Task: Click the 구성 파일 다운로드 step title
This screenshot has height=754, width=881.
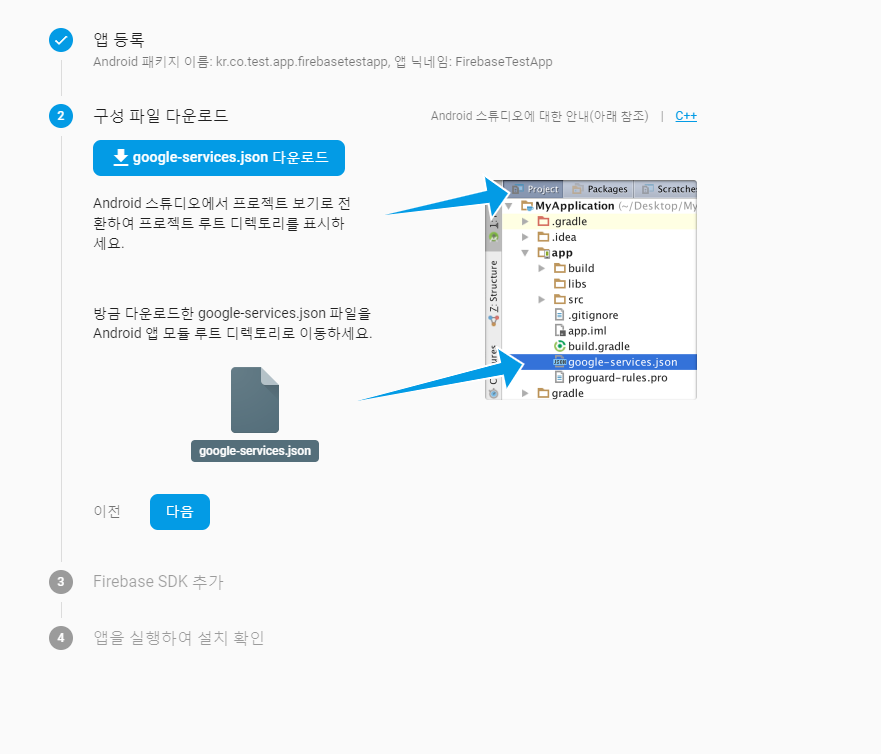Action: point(161,116)
